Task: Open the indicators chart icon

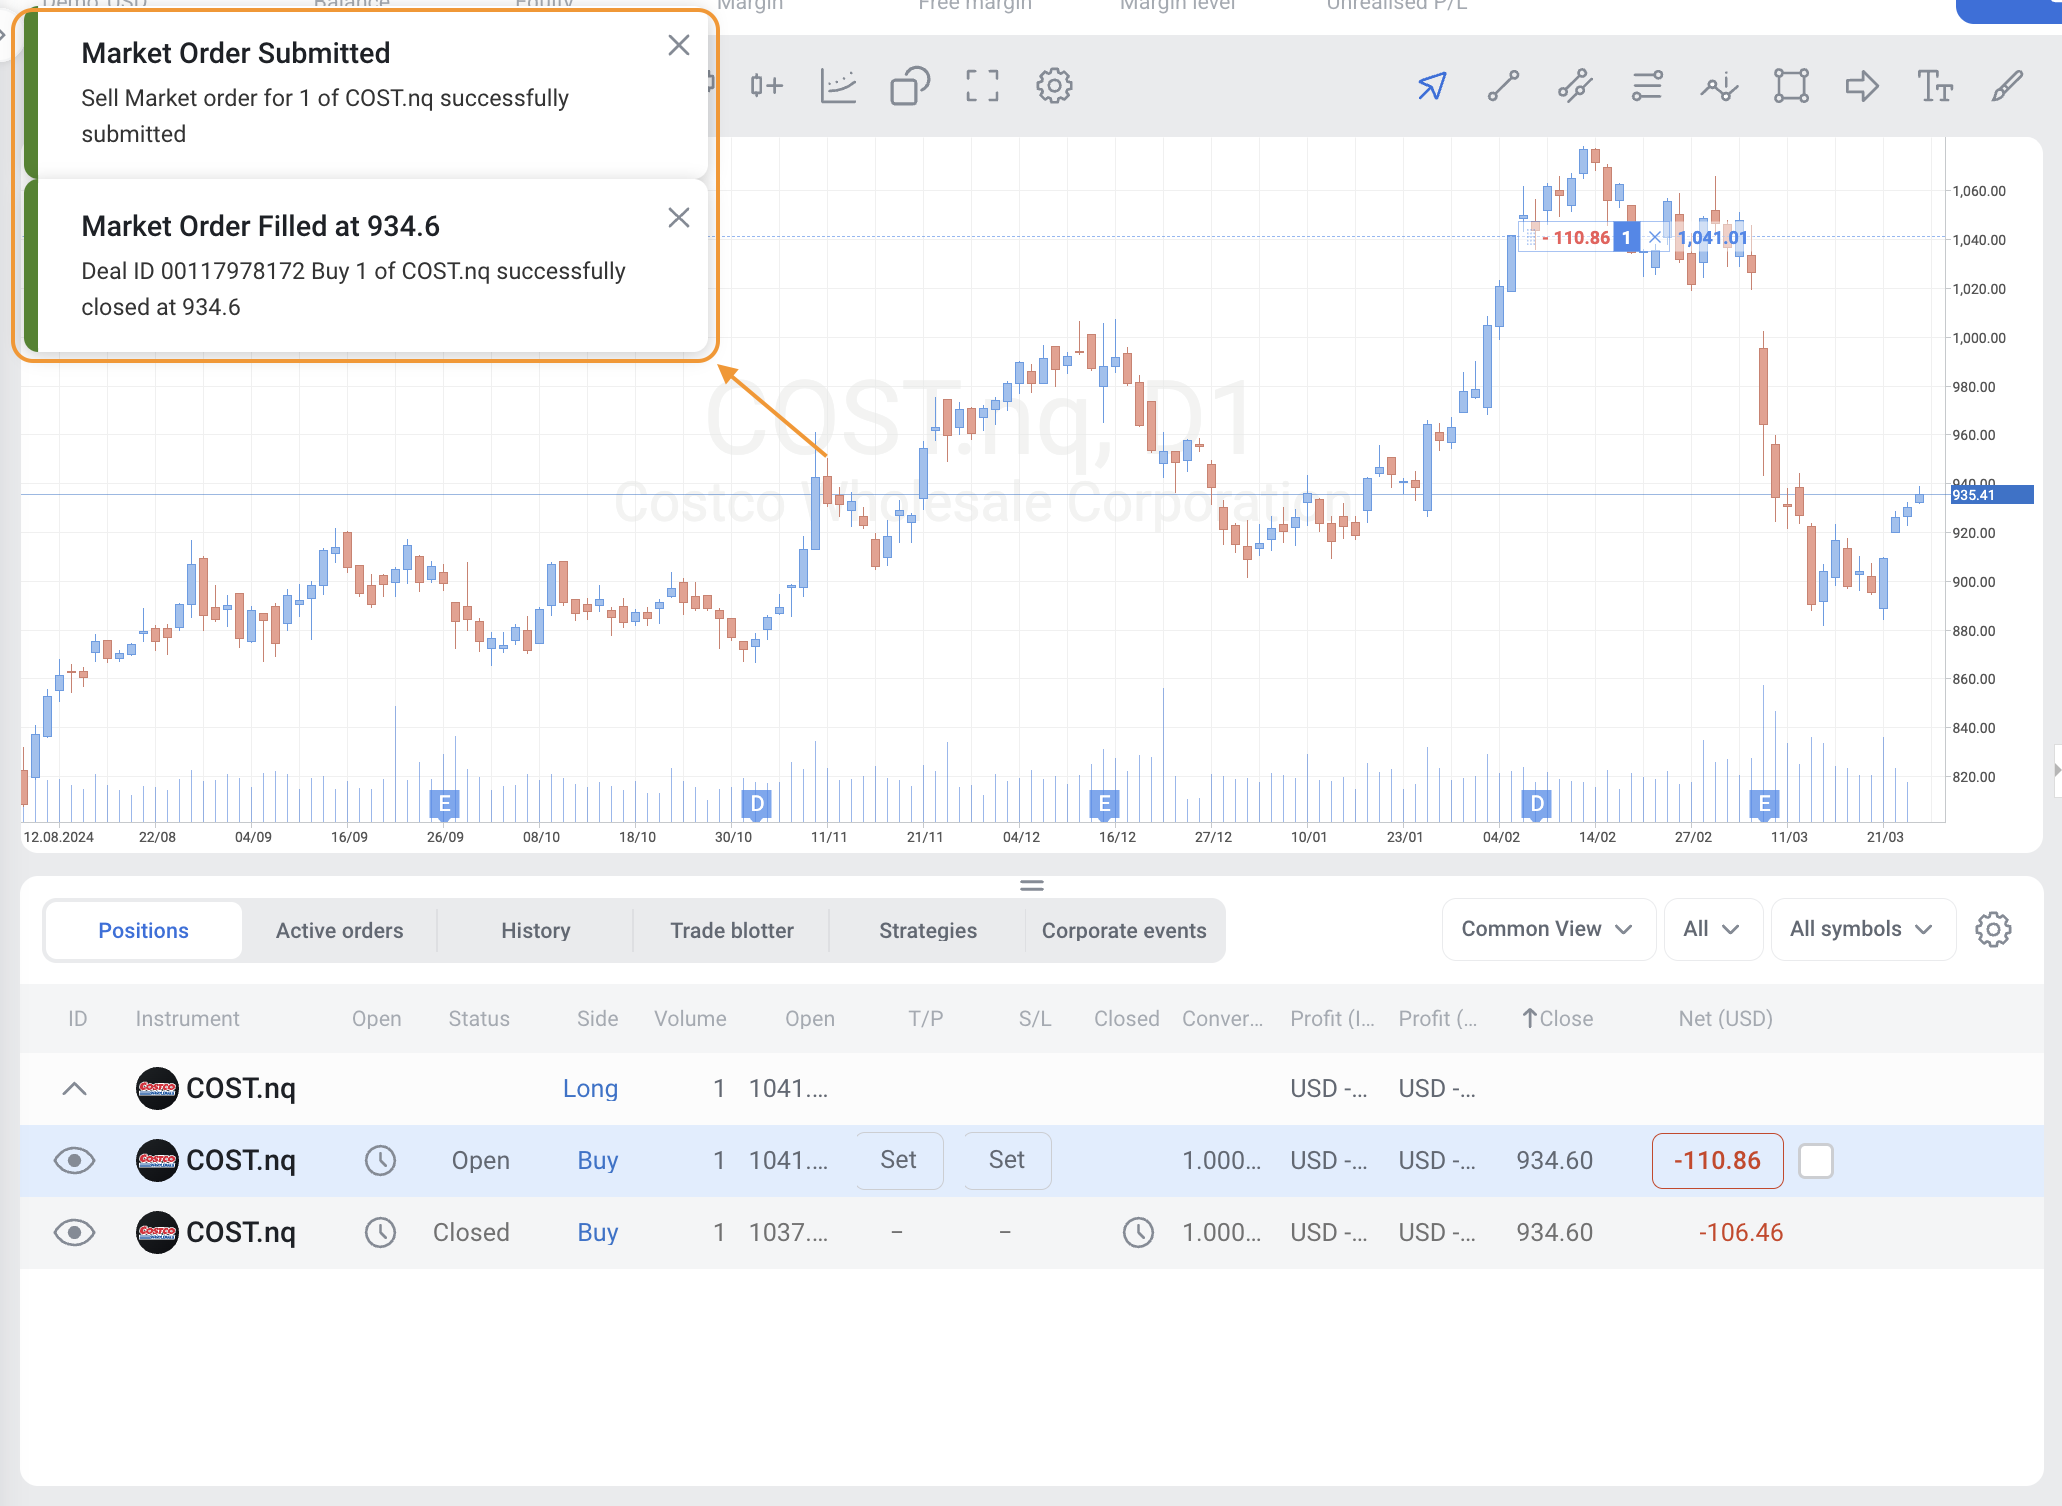Action: (838, 86)
